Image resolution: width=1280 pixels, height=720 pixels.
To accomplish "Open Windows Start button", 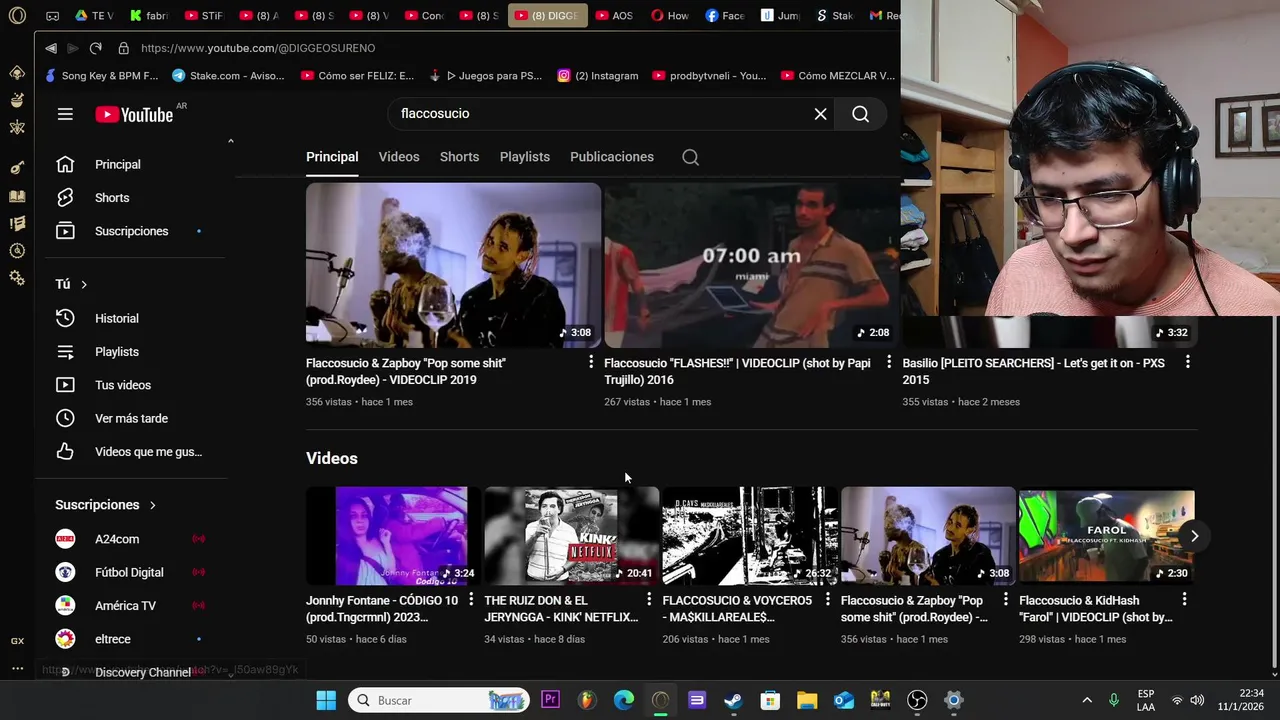I will coord(326,700).
